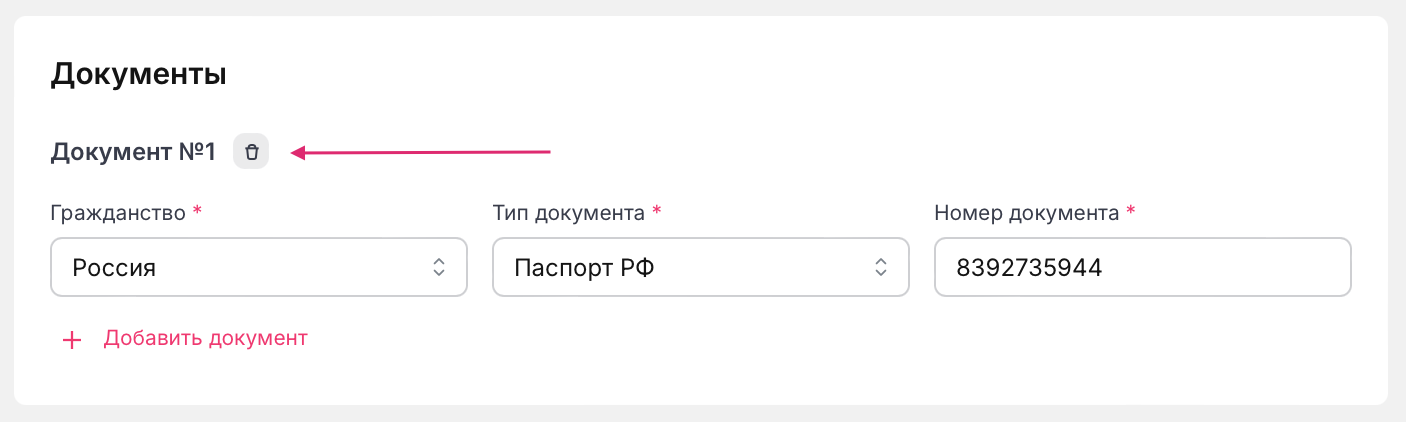The width and height of the screenshot is (1406, 422).
Task: Click the chevron arrows in Паспорт РФ field
Action: coord(880,267)
